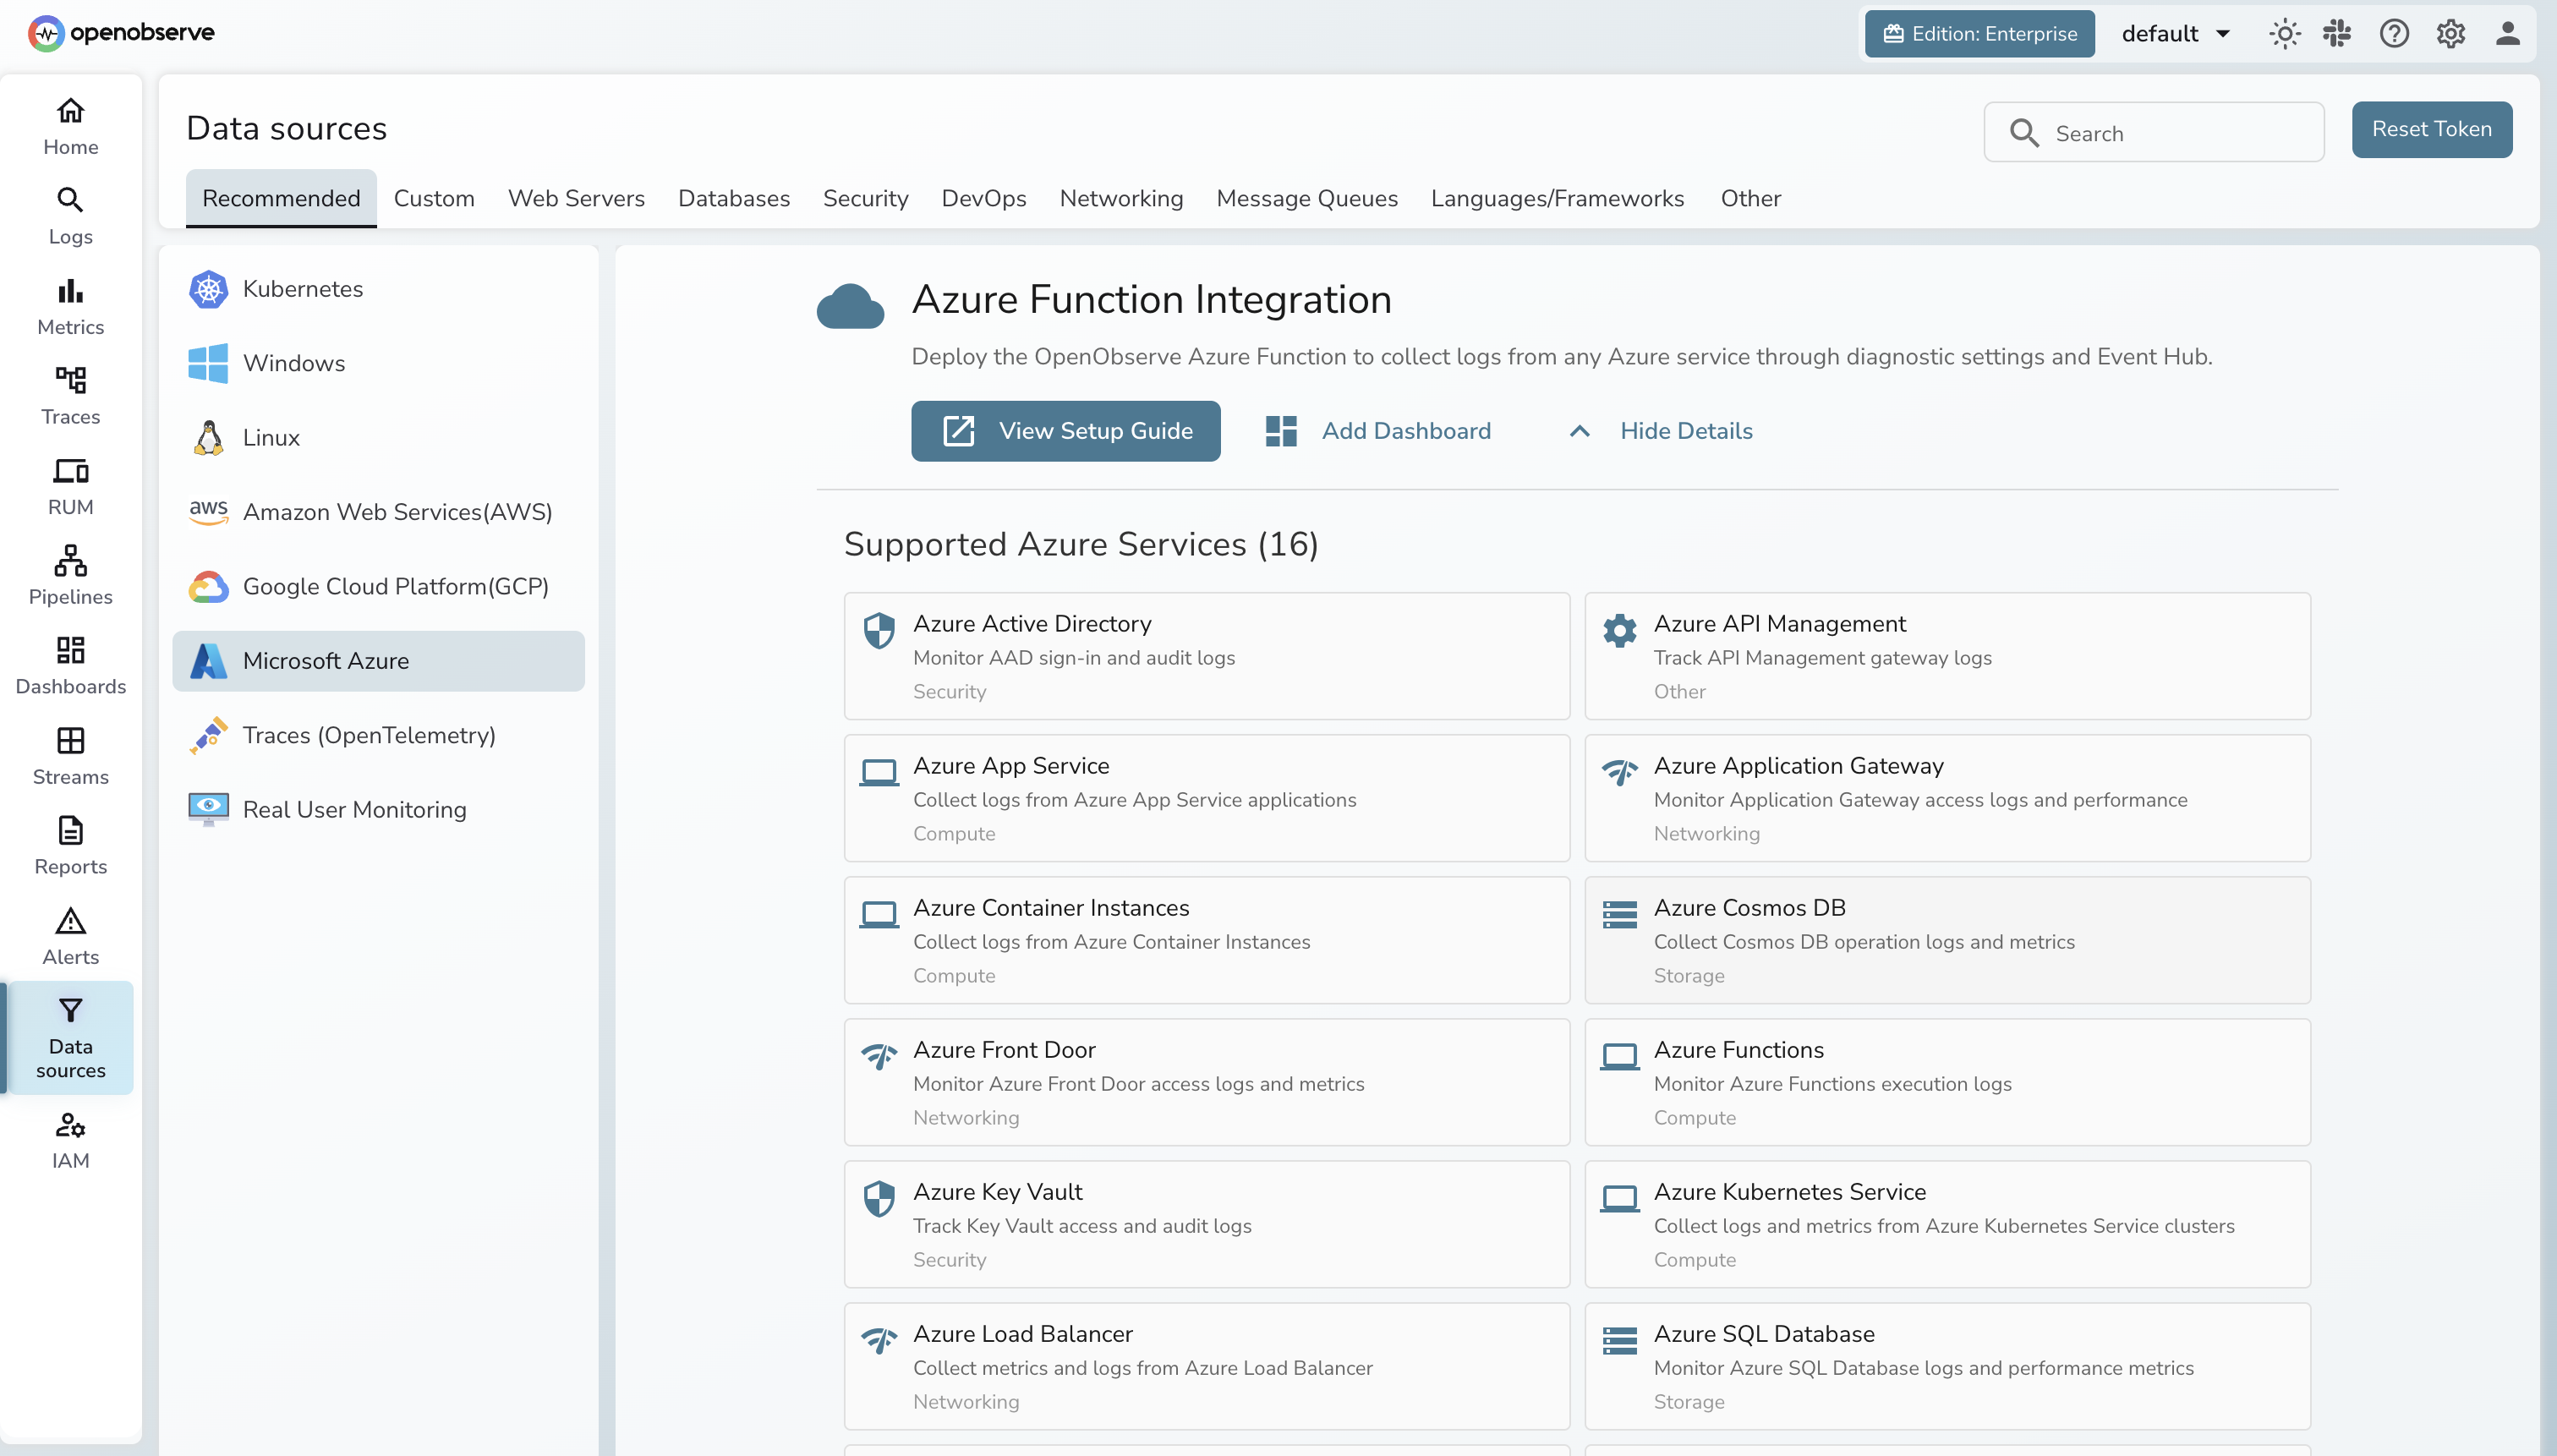The image size is (2557, 1456).
Task: Switch to the Databases tab
Action: point(733,198)
